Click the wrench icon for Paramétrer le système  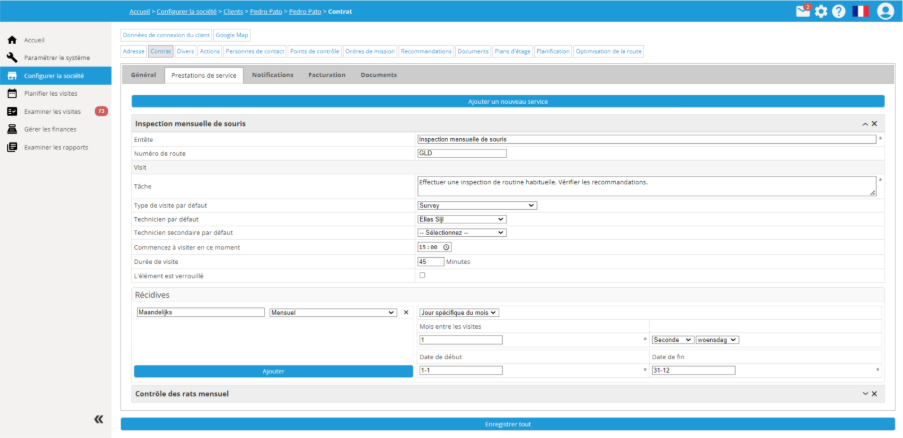(12, 58)
